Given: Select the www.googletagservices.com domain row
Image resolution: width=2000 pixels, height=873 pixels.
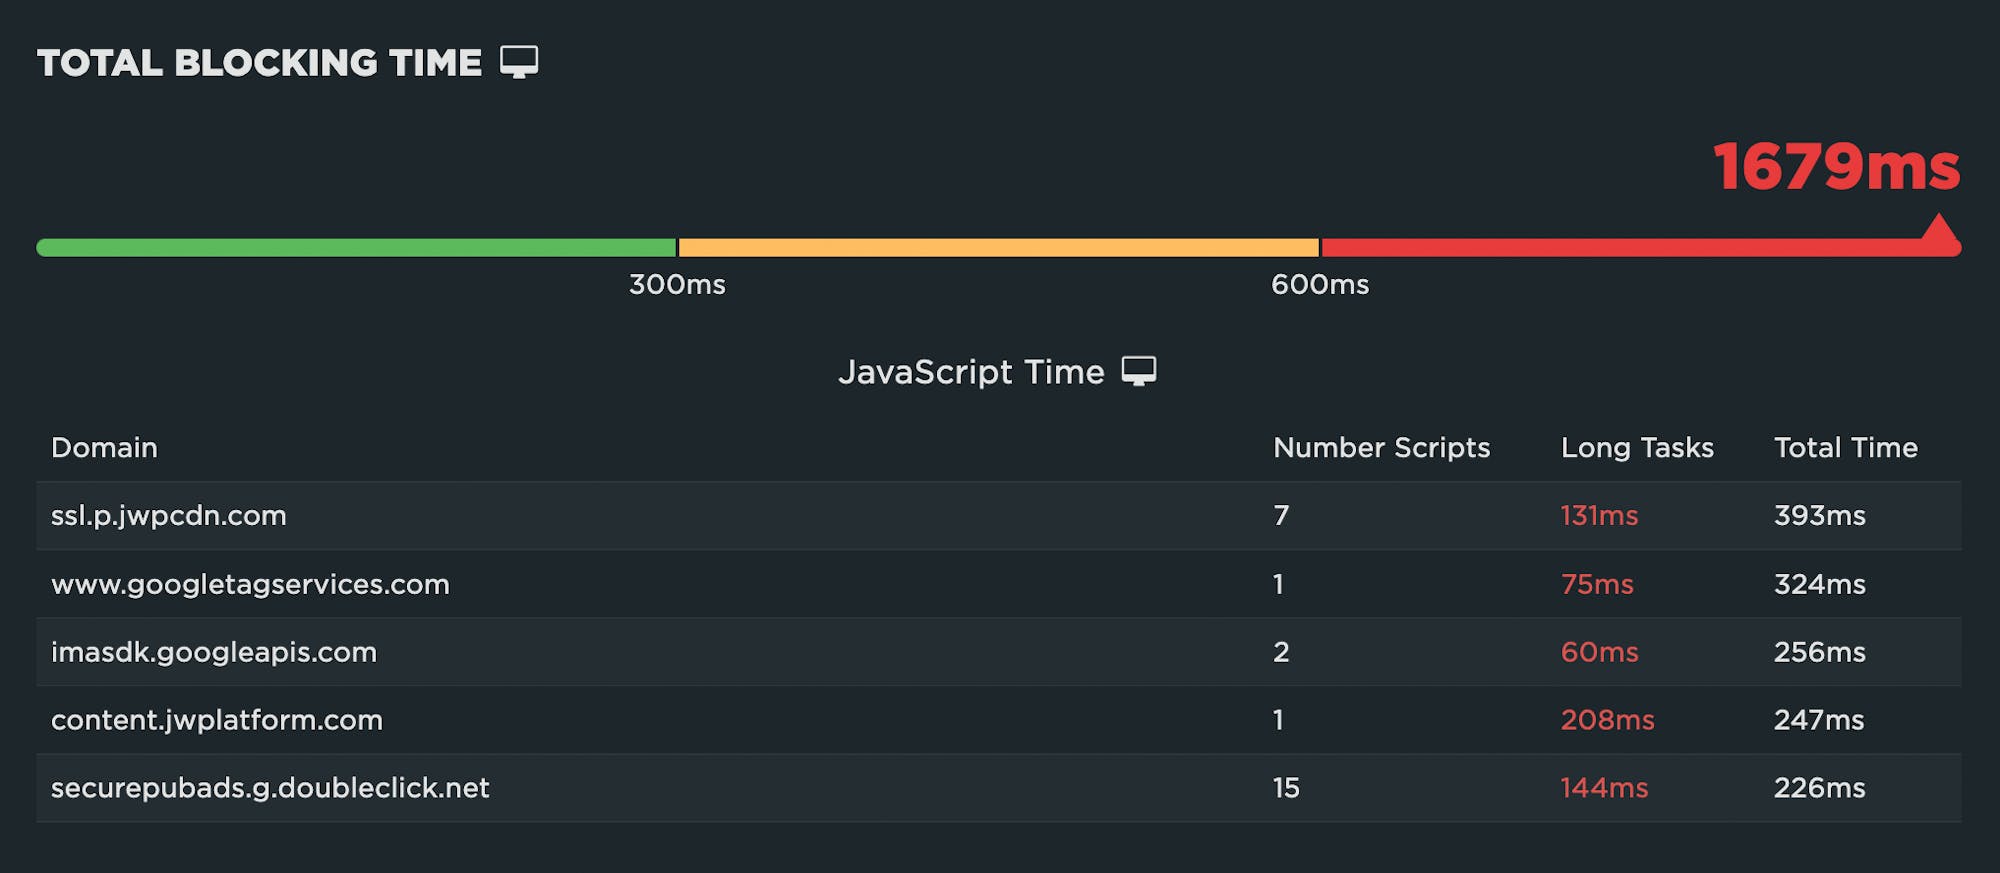Looking at the screenshot, I should coord(250,584).
